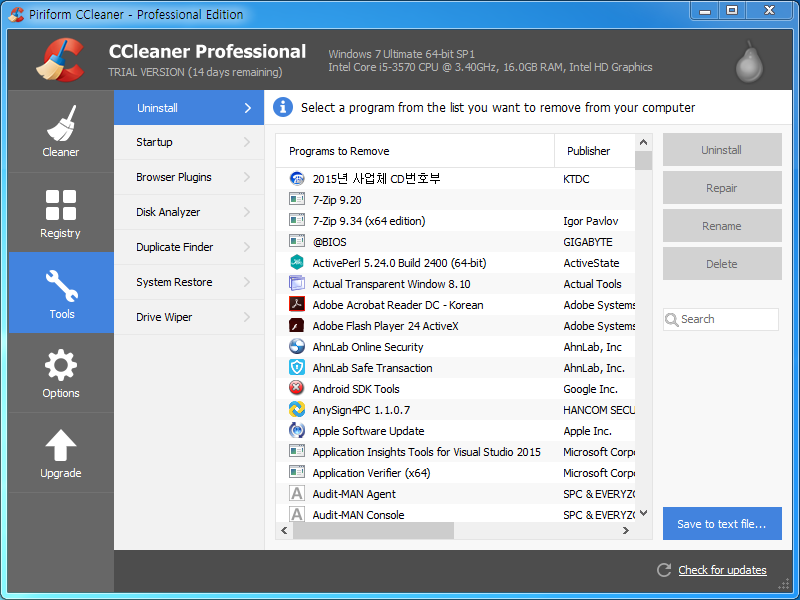Screen dimensions: 800x600
Task: Open the Cleaner section broom icon
Action: [x=61, y=123]
